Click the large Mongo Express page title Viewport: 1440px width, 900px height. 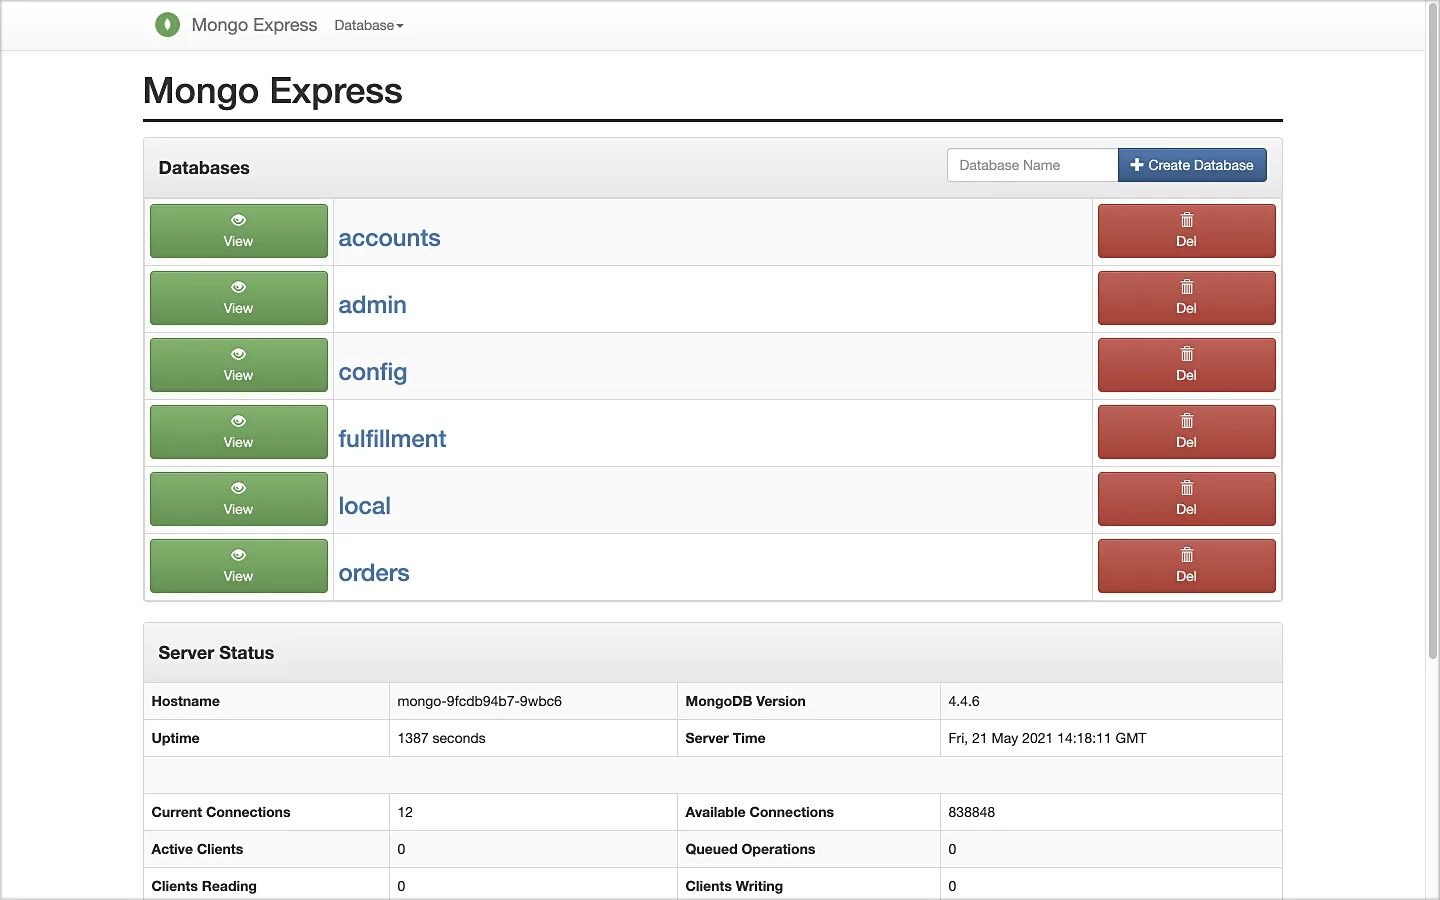(x=273, y=91)
